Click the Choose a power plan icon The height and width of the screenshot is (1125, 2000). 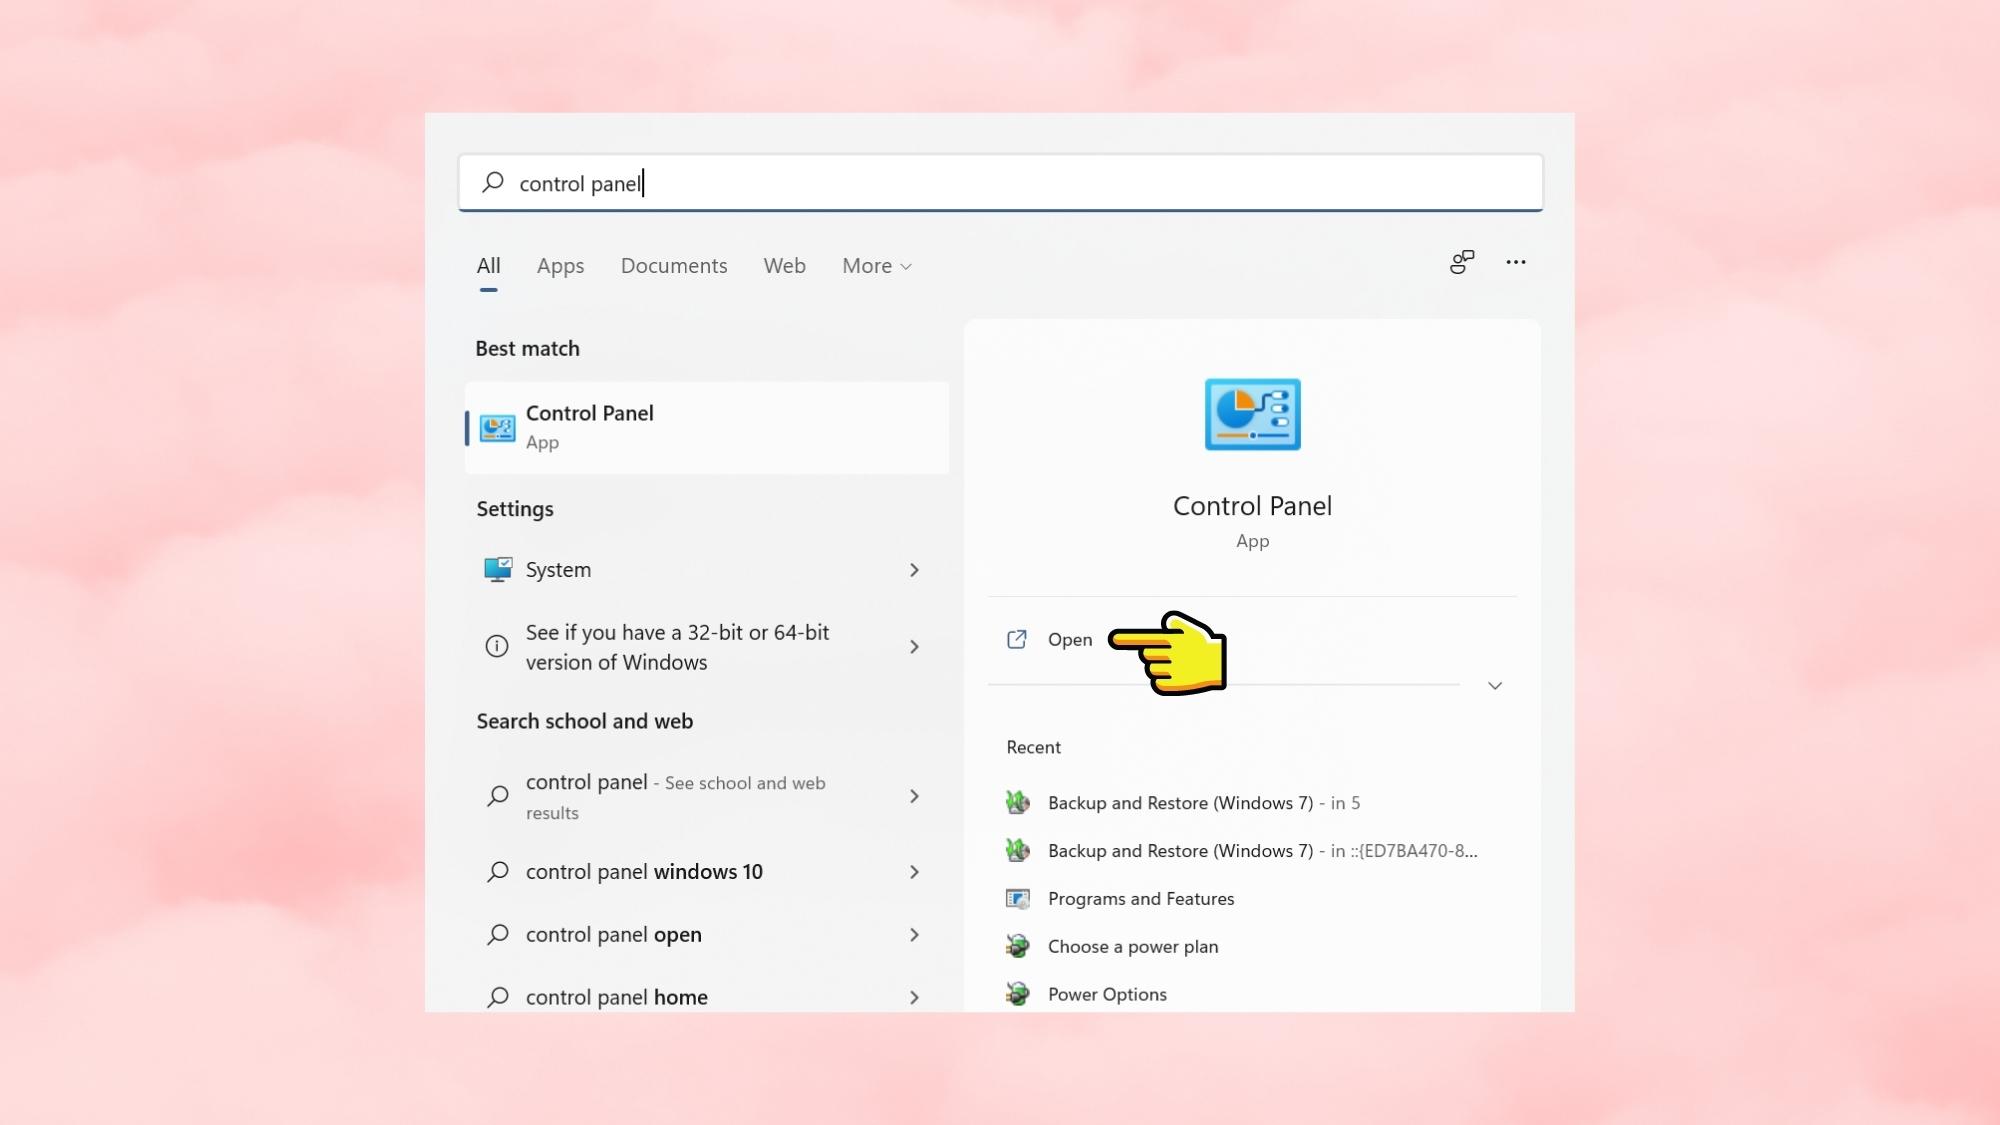[1018, 946]
